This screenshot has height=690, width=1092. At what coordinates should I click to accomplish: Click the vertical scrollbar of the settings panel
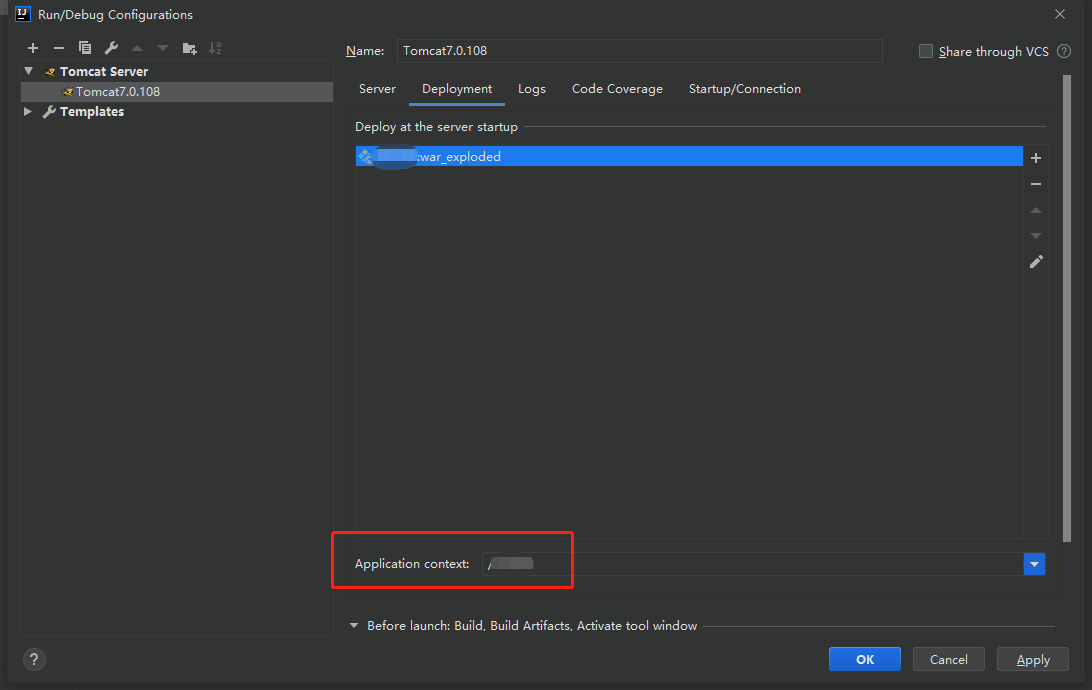coord(1067,307)
